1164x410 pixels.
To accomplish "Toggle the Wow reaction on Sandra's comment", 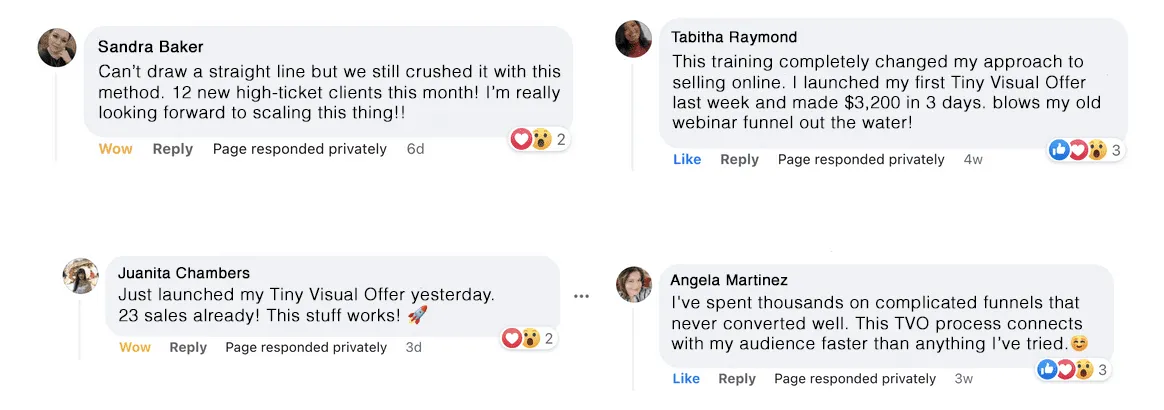I will 115,149.
